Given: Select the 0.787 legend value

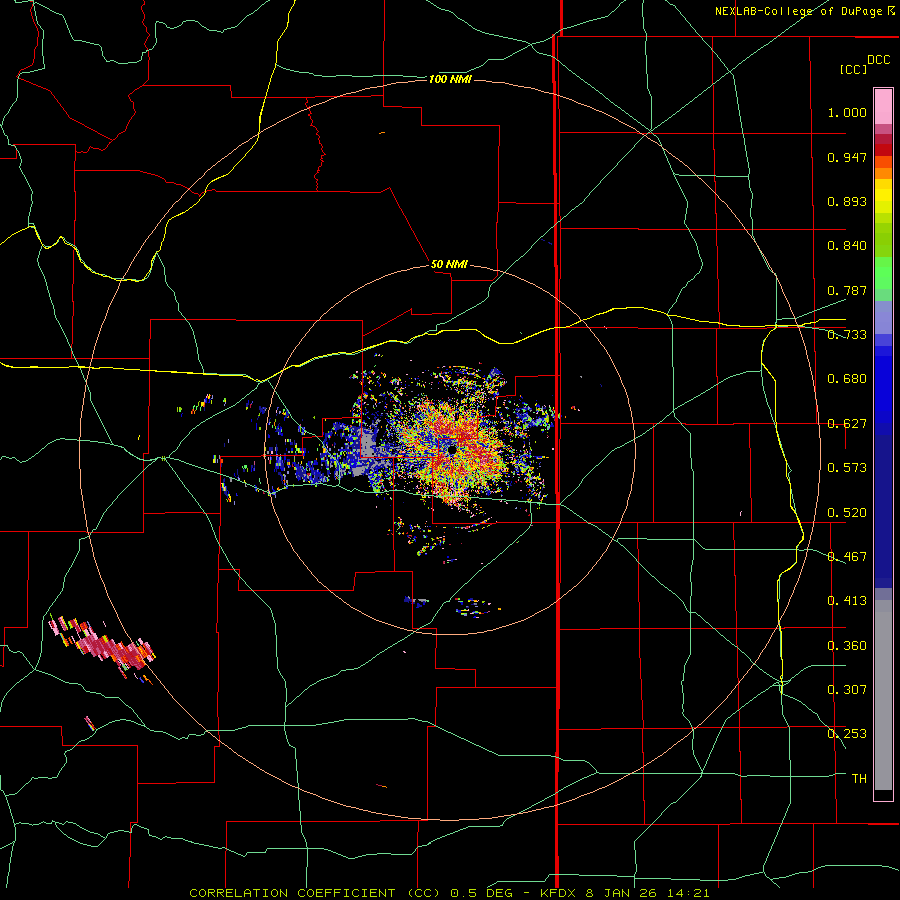Looking at the screenshot, I should pos(847,290).
